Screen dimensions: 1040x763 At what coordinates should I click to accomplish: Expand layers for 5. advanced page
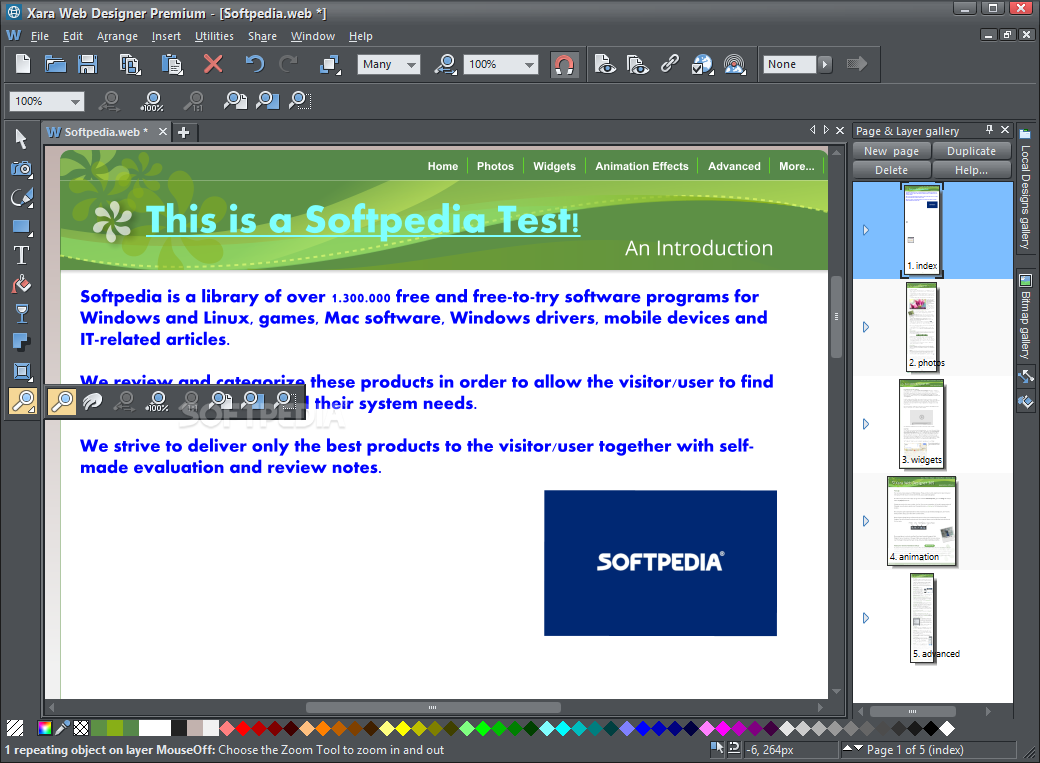click(866, 618)
